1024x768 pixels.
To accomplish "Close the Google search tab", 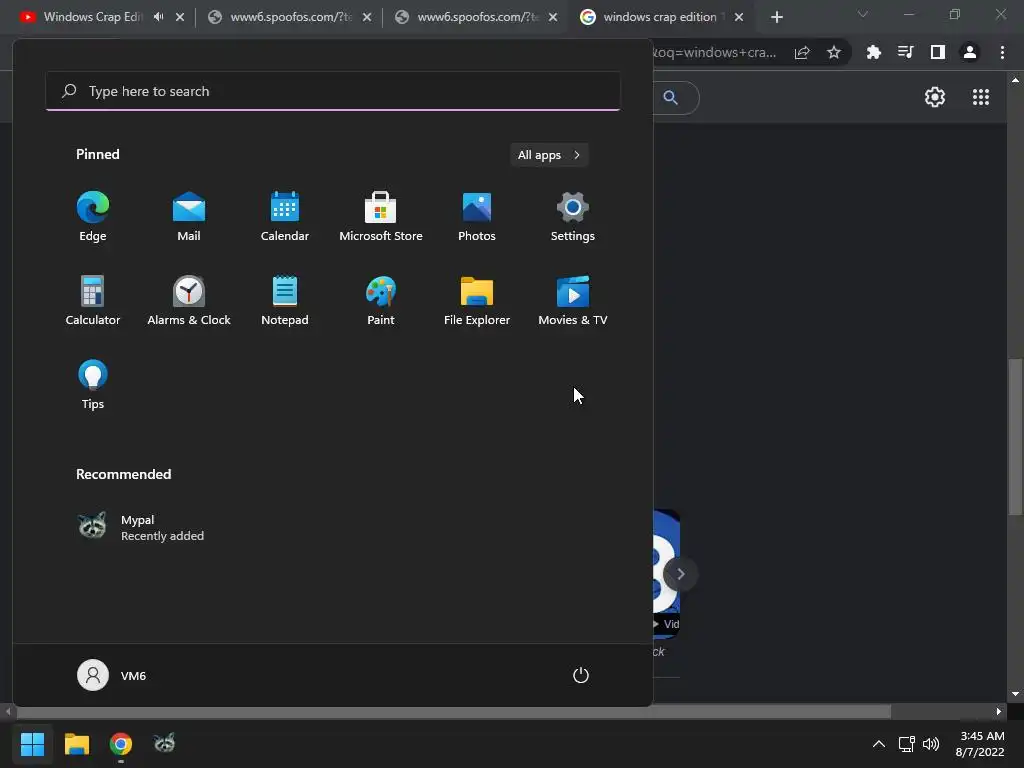I will pyautogui.click(x=739, y=17).
